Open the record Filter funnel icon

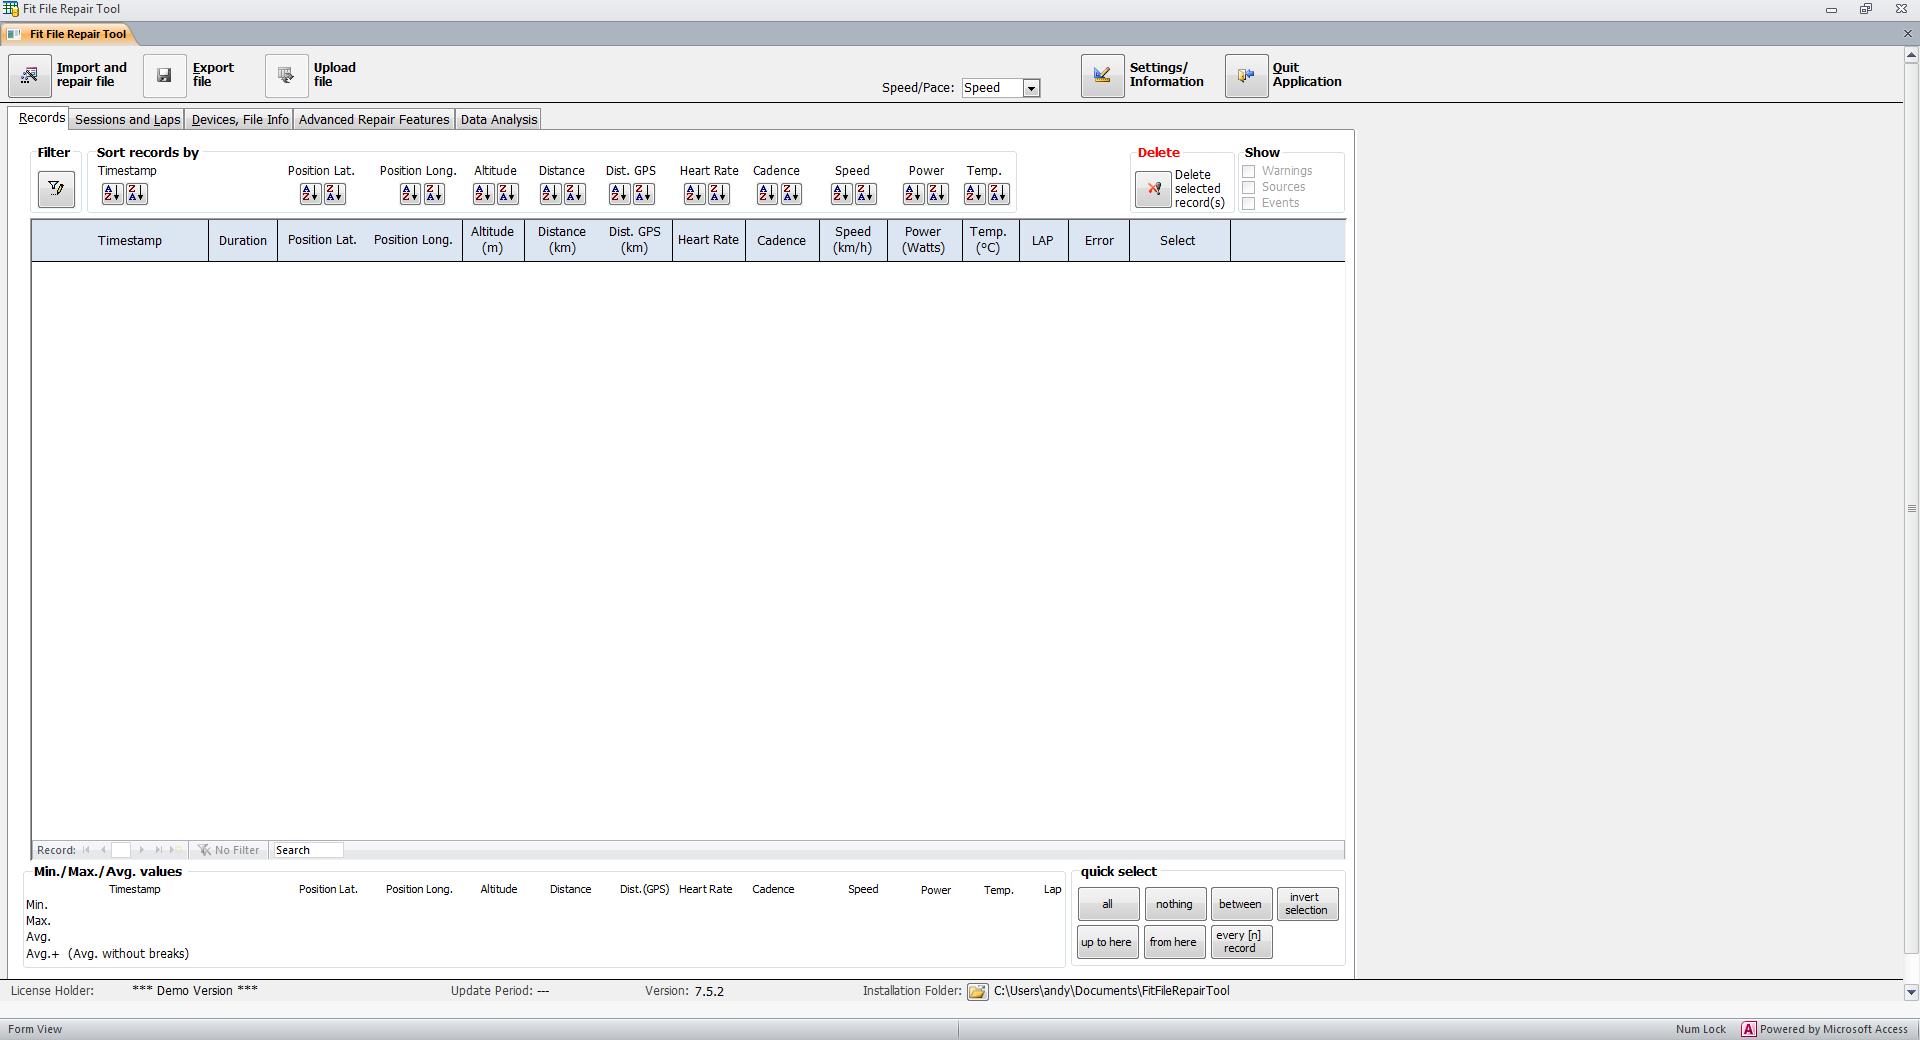(x=56, y=188)
